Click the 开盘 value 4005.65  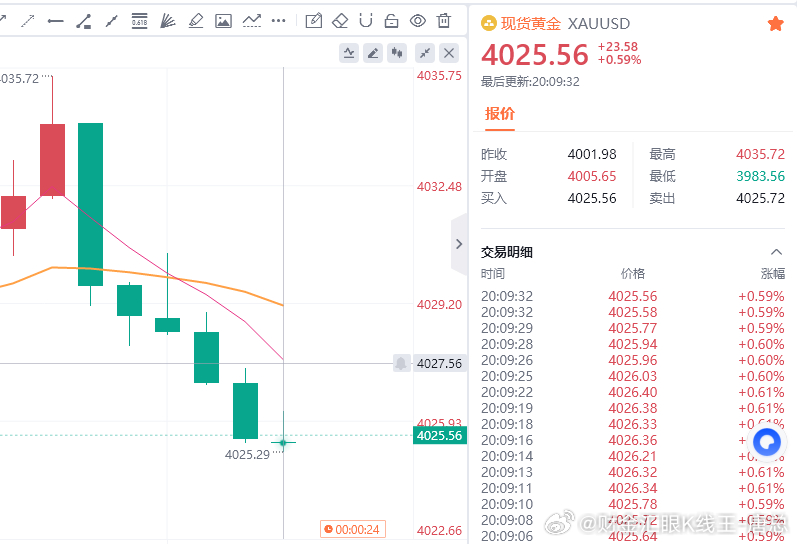coord(592,176)
